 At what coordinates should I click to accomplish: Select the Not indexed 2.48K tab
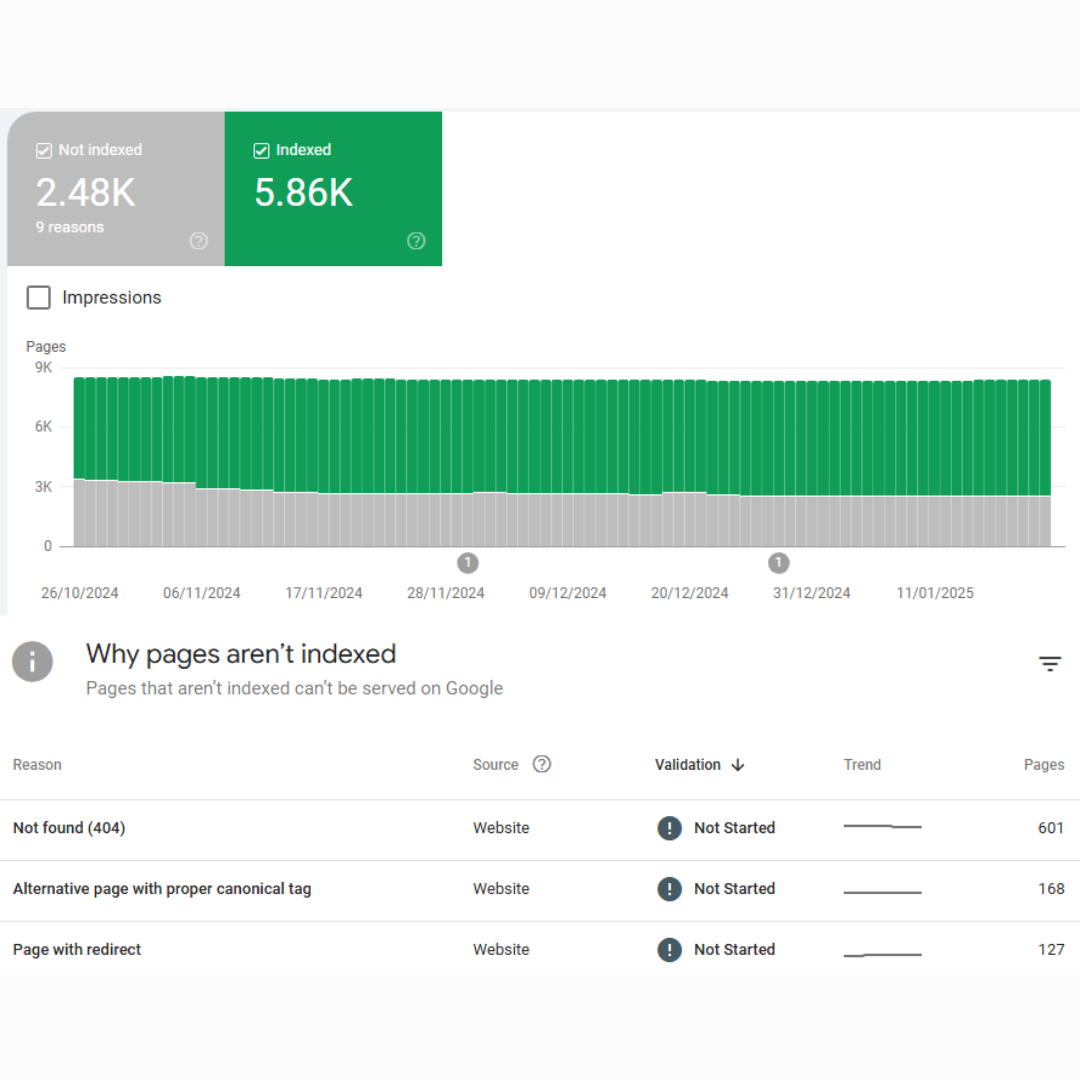(x=115, y=190)
